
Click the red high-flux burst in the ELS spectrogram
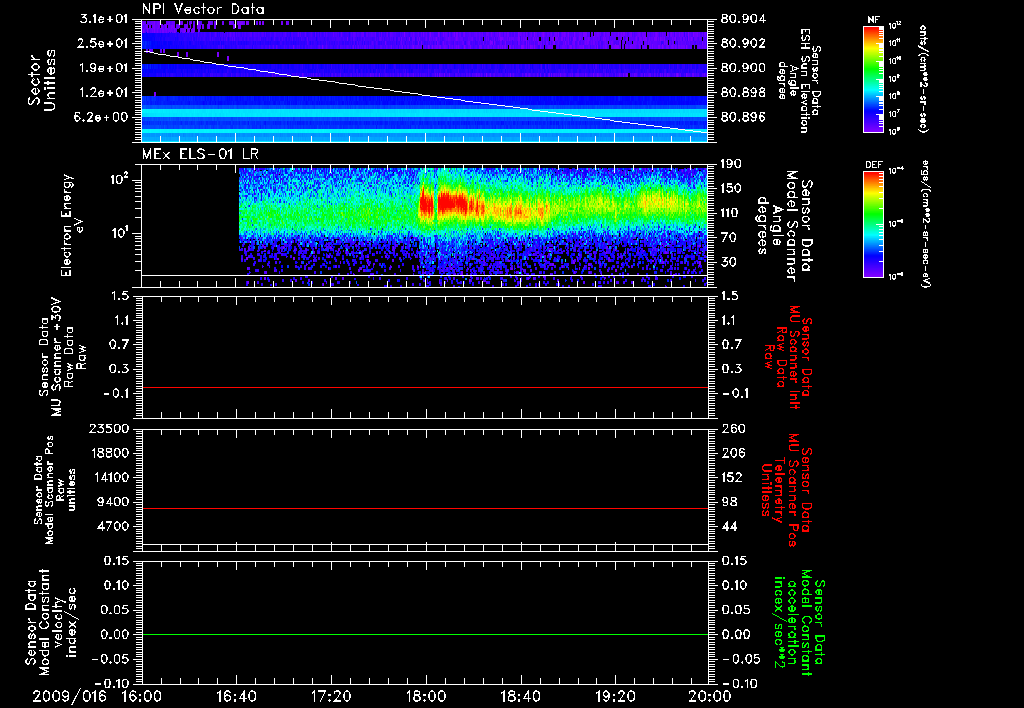451,204
